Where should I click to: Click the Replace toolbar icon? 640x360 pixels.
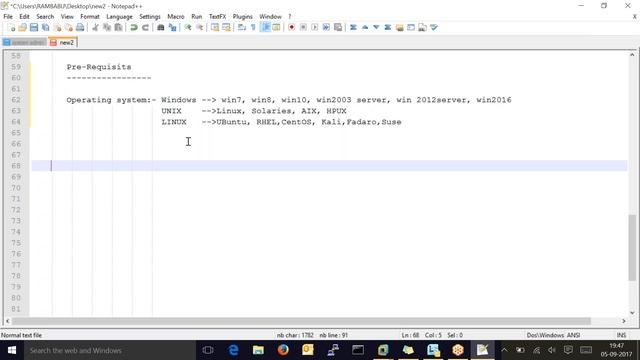pyautogui.click(x=172, y=27)
